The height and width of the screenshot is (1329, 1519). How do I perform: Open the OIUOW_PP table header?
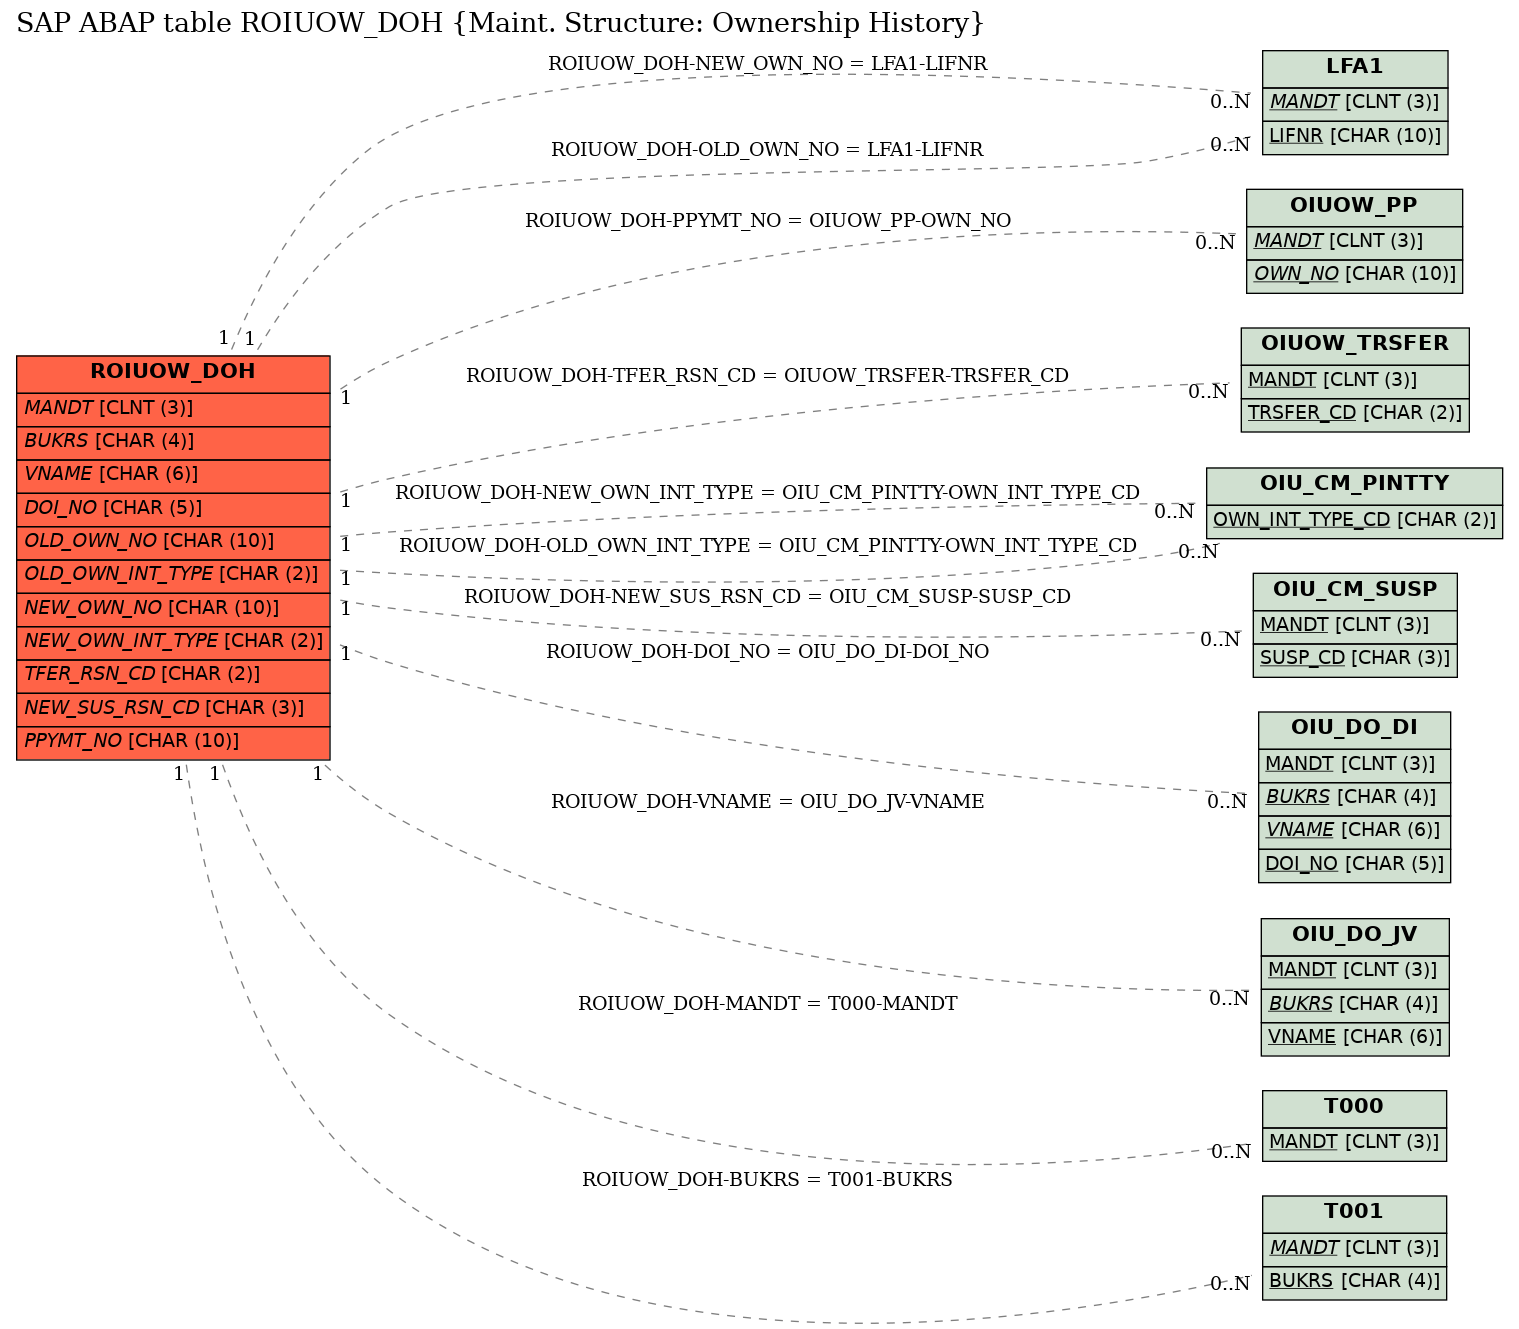point(1354,207)
